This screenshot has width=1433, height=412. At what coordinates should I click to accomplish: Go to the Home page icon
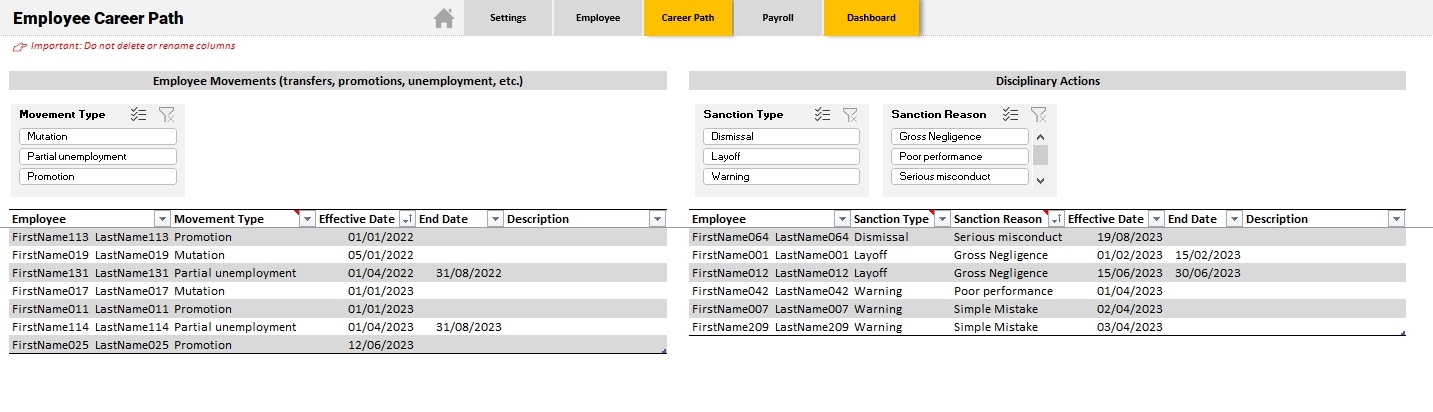444,18
